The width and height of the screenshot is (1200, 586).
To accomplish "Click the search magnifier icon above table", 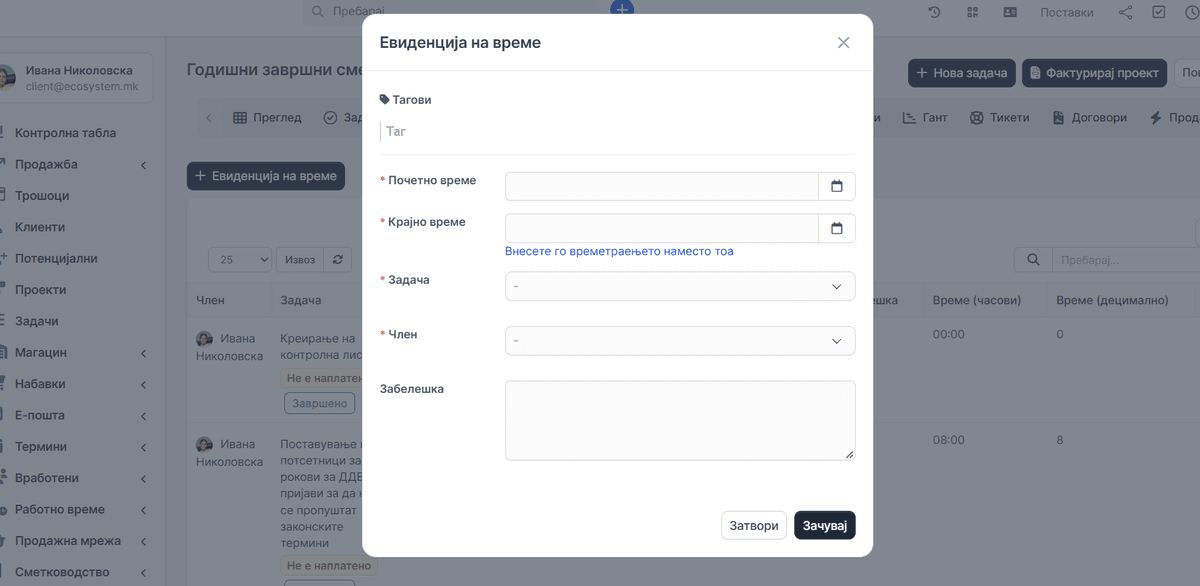I will click(x=1033, y=260).
